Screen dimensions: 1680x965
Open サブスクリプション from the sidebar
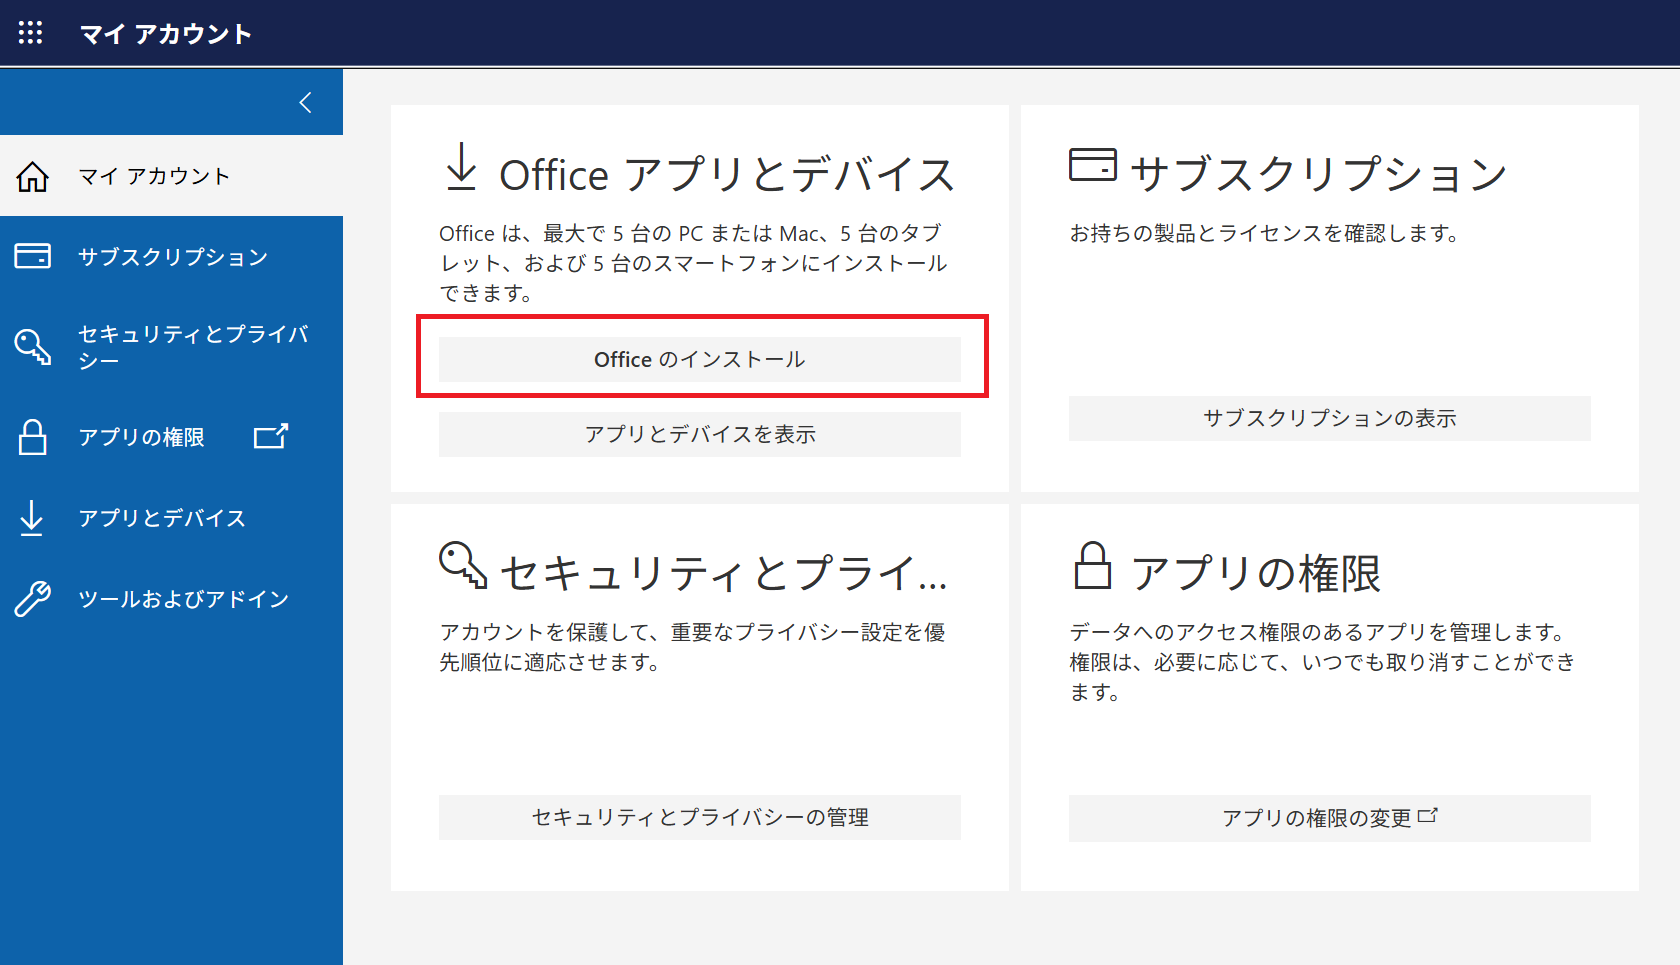coord(171,257)
